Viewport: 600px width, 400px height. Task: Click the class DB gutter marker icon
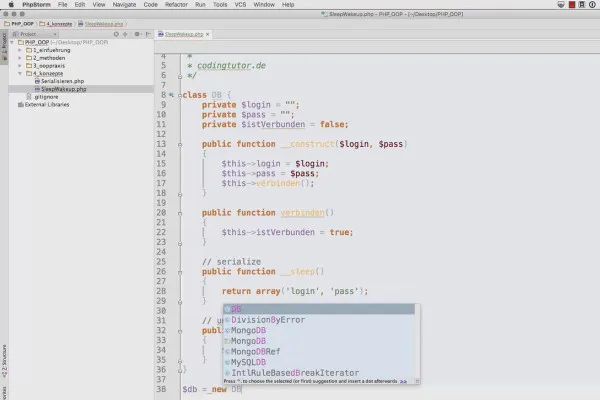[171, 95]
